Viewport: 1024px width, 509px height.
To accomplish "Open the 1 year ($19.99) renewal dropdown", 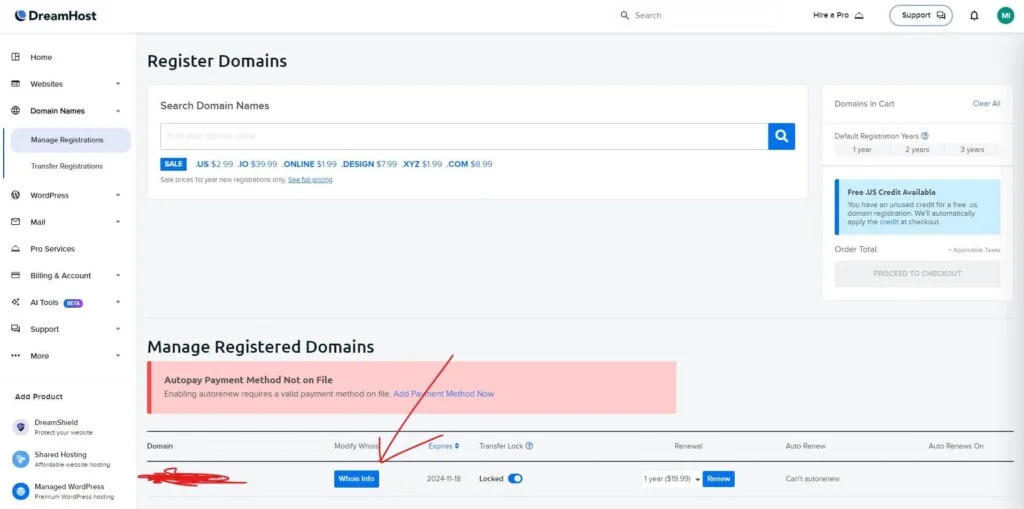I will point(671,479).
